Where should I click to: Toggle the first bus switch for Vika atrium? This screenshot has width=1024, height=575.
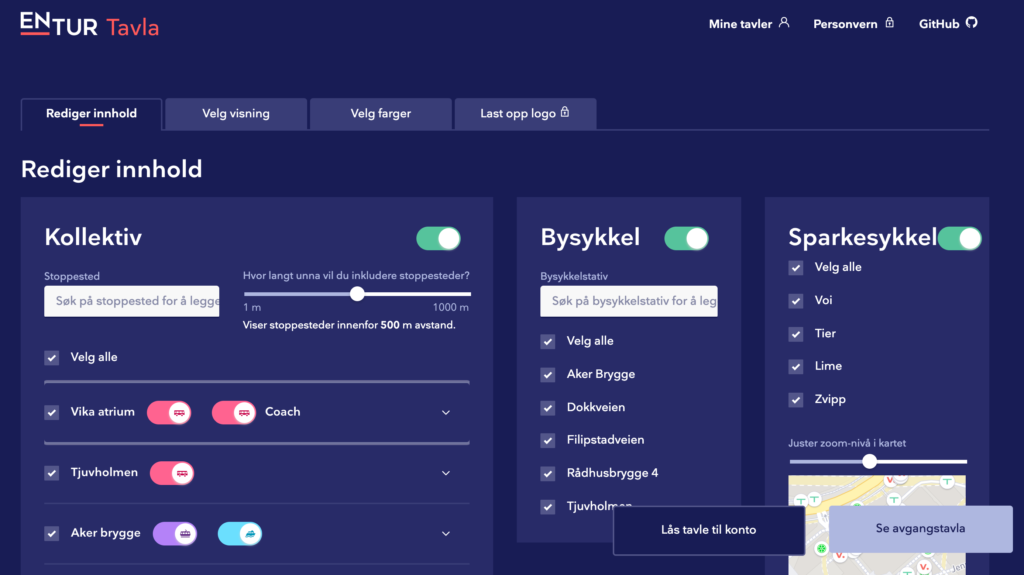(169, 412)
